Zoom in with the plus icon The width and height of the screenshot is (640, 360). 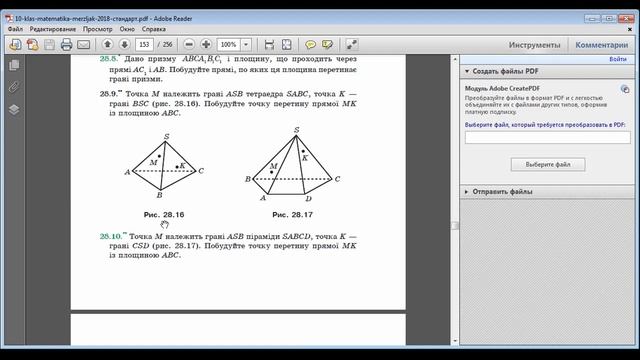[206, 44]
